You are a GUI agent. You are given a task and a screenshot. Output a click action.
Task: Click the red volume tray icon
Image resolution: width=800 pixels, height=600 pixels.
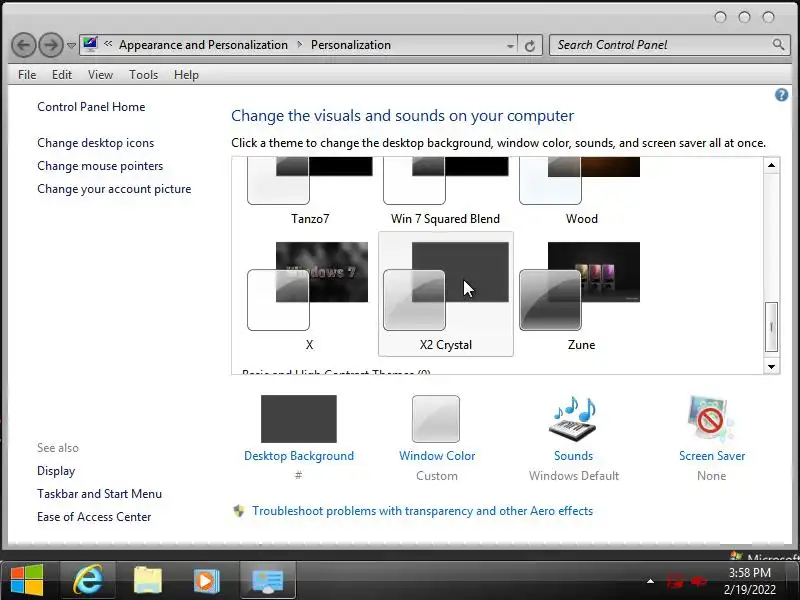[x=698, y=581]
